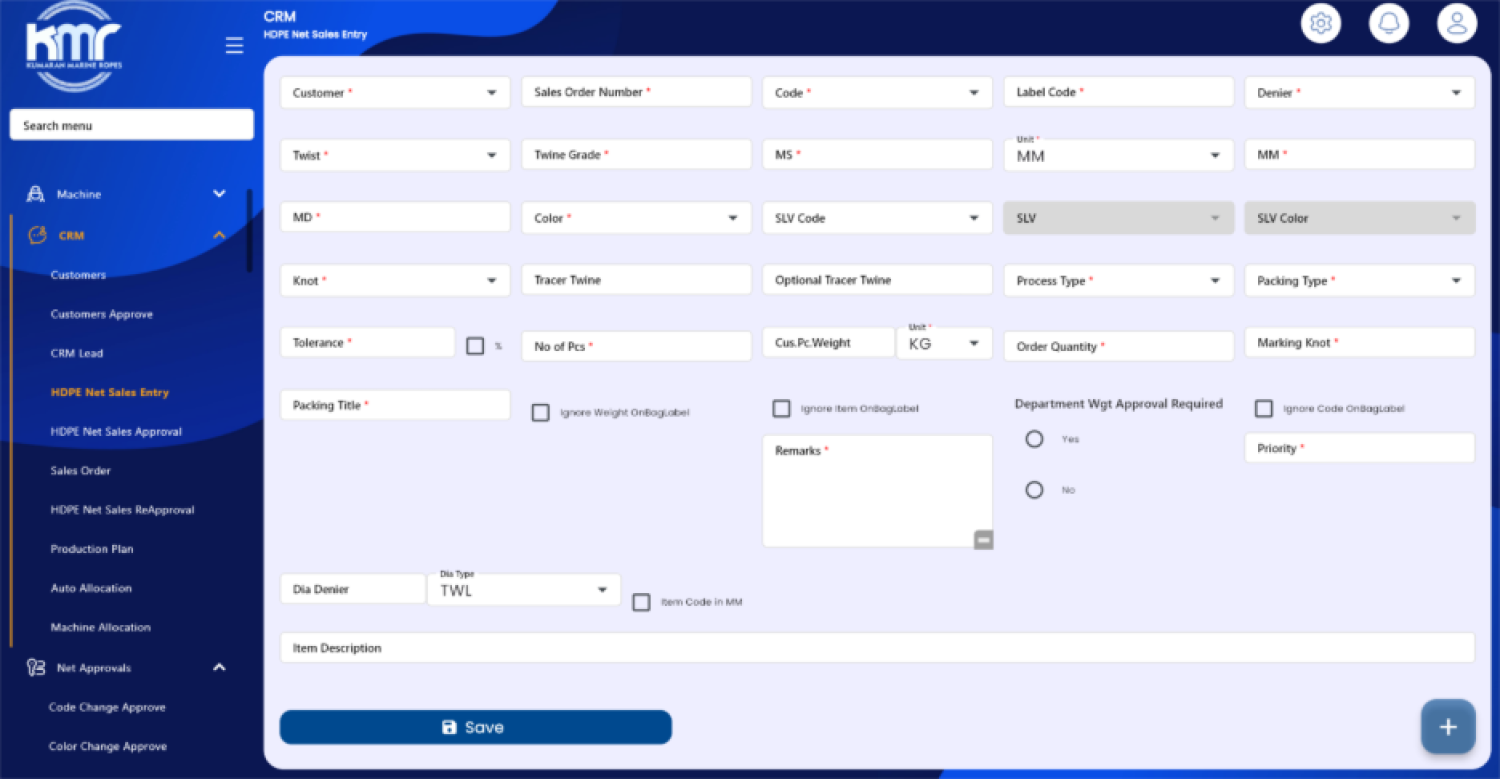Open HDPE Net Sales Approval menu item

click(x=116, y=432)
